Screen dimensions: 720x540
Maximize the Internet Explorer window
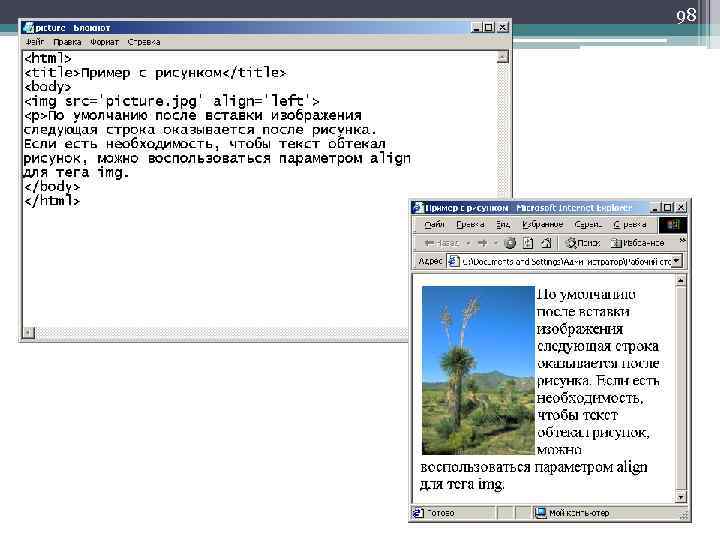667,208
